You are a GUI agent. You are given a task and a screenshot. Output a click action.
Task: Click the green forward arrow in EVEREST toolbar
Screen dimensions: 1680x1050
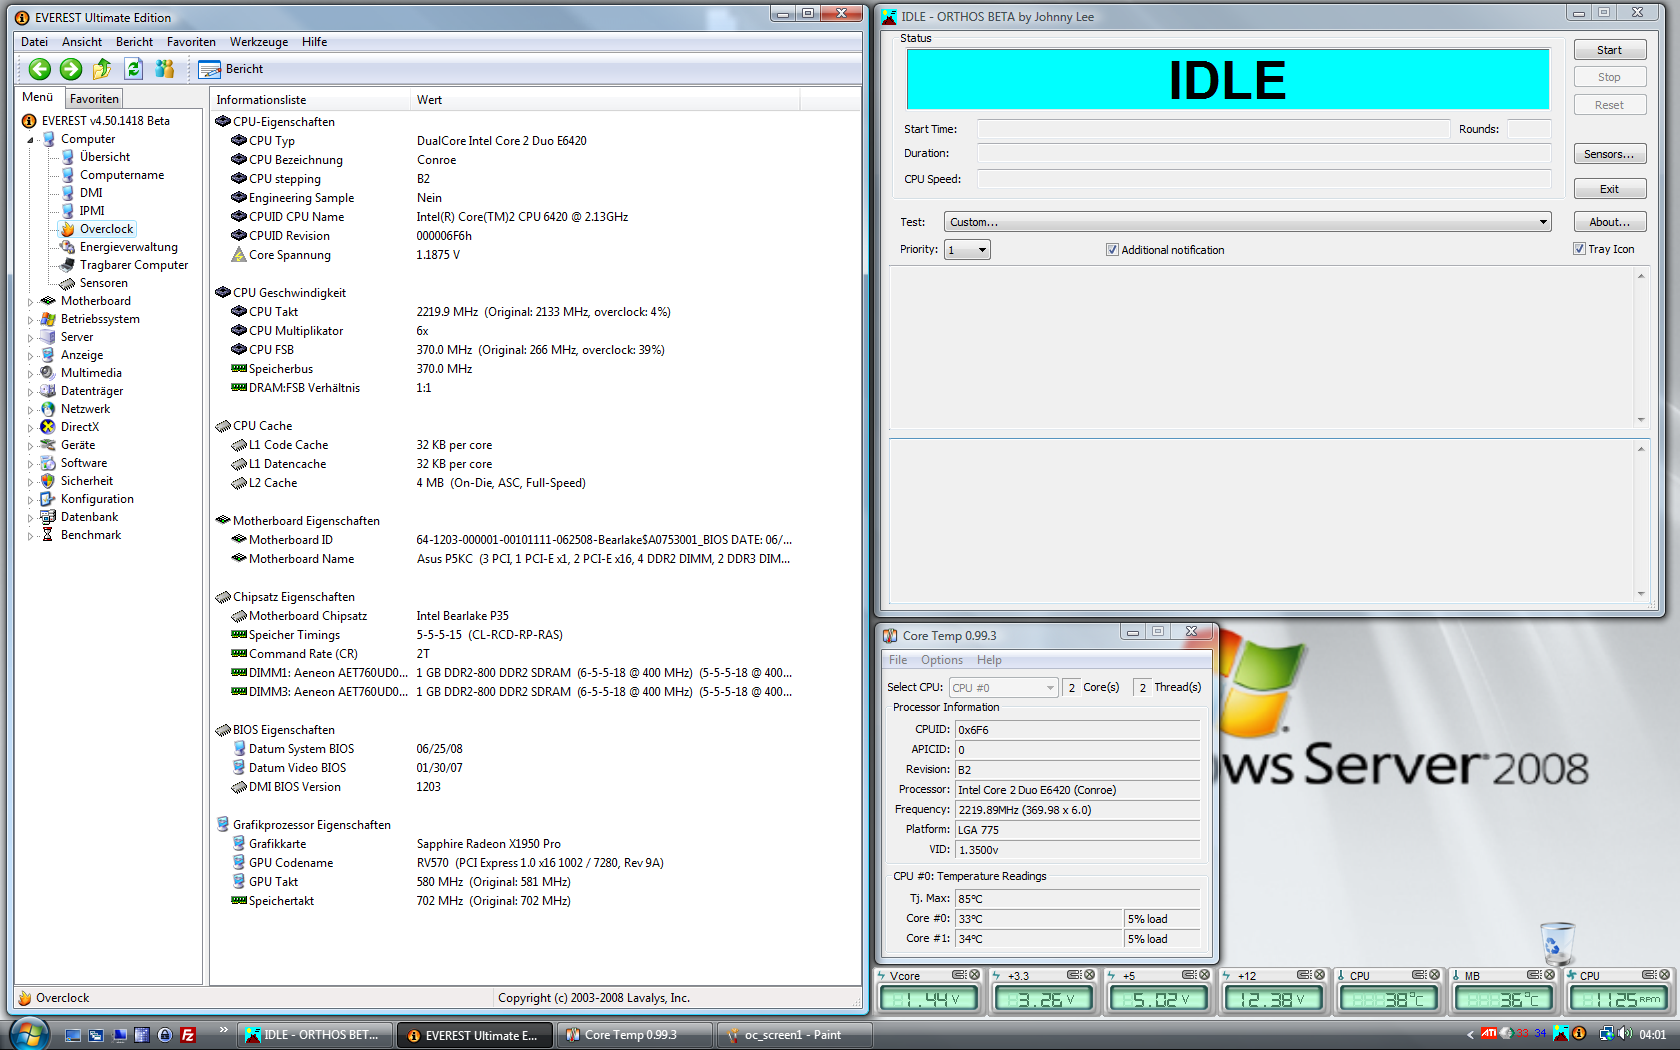click(x=71, y=69)
